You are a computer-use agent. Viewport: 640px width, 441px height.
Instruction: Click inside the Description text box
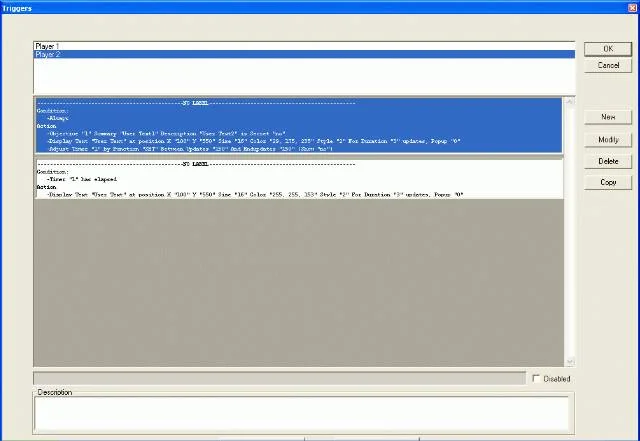(x=302, y=413)
